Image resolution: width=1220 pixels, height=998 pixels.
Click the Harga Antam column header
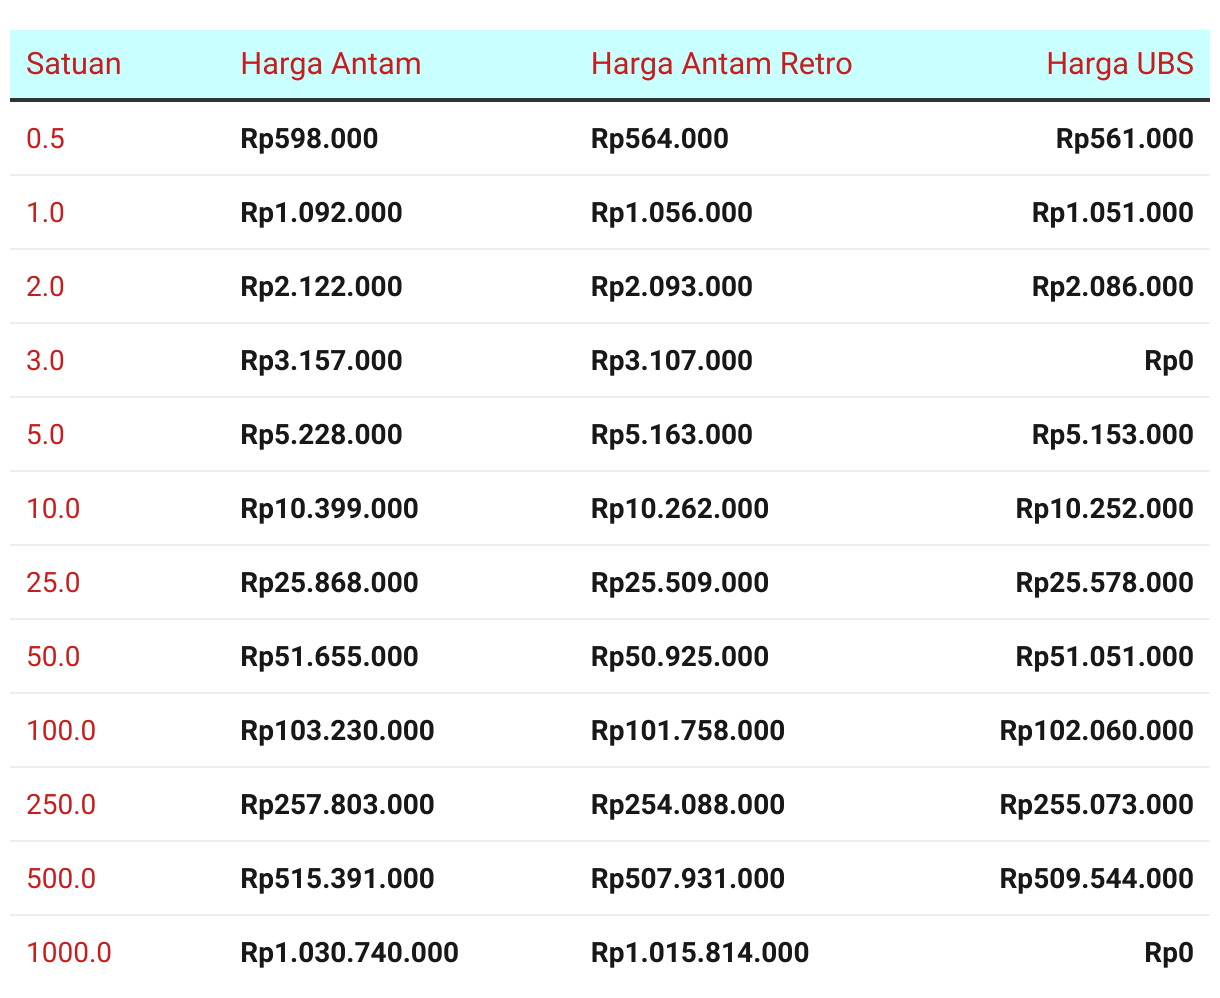tap(330, 64)
